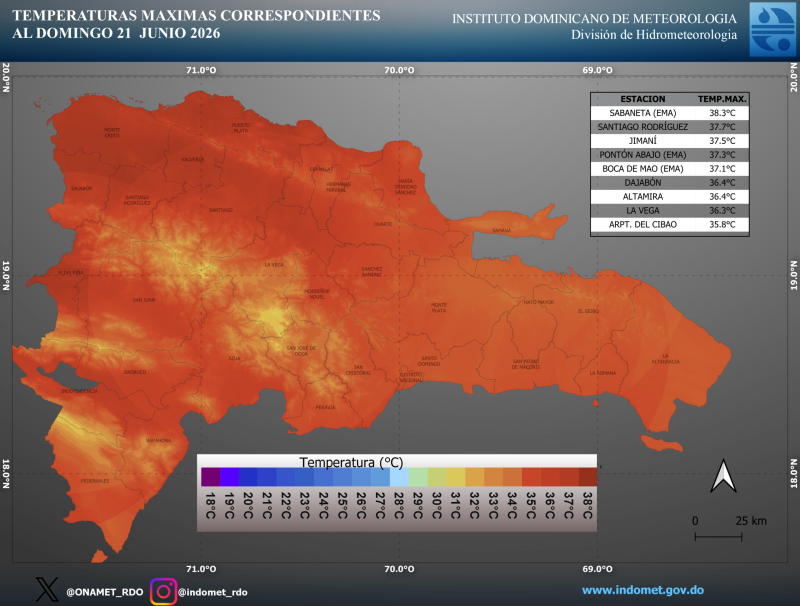
Task: Select the 28°C light blue legend swatch
Action: [x=399, y=477]
